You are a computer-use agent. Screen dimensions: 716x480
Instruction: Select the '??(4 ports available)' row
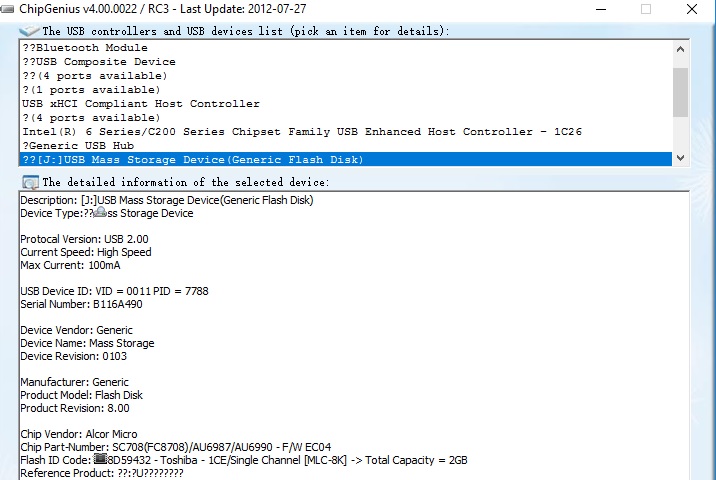[346, 76]
